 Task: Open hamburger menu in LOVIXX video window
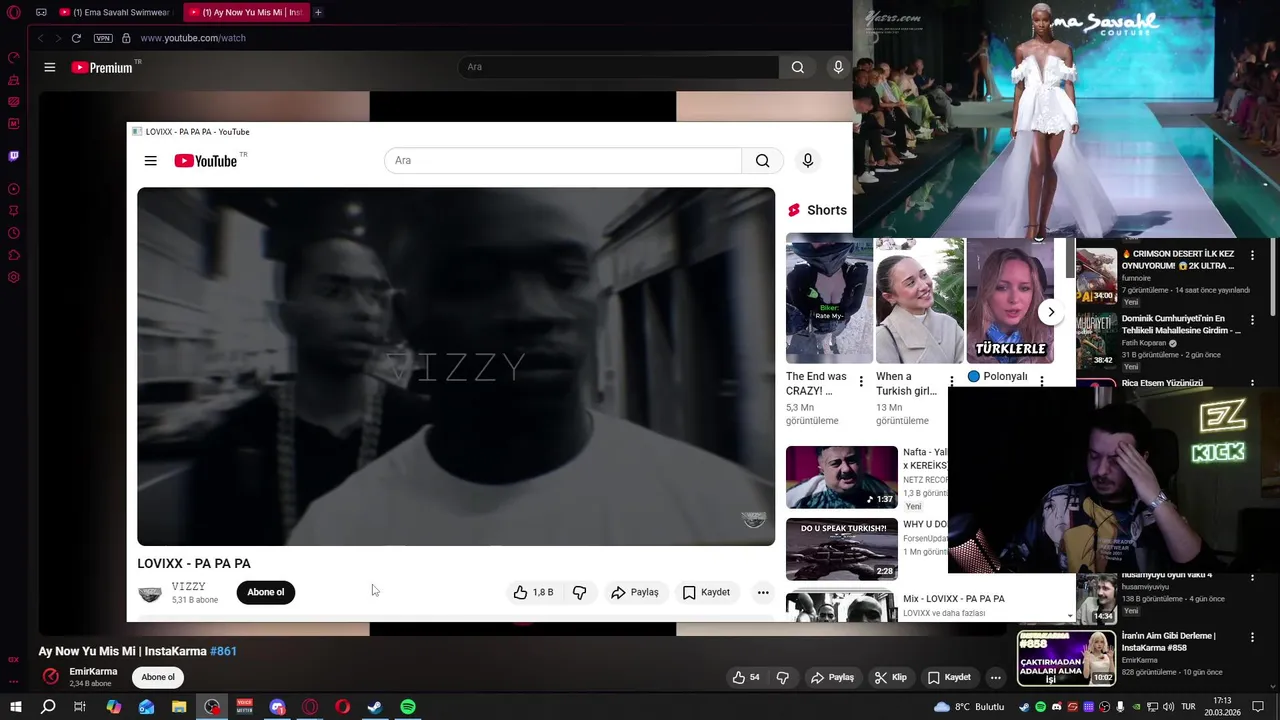click(150, 161)
